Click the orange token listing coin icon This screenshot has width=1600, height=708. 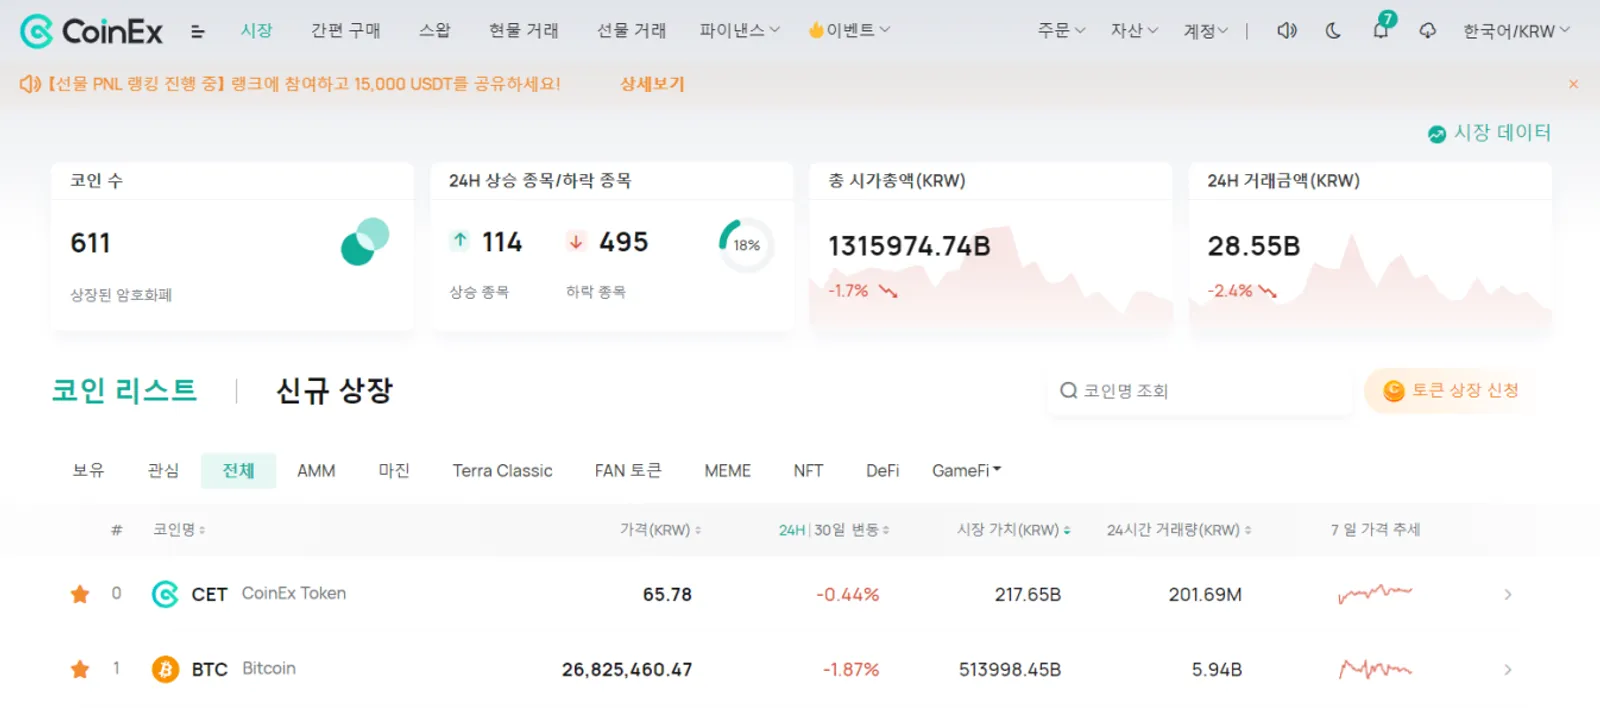click(x=1394, y=391)
